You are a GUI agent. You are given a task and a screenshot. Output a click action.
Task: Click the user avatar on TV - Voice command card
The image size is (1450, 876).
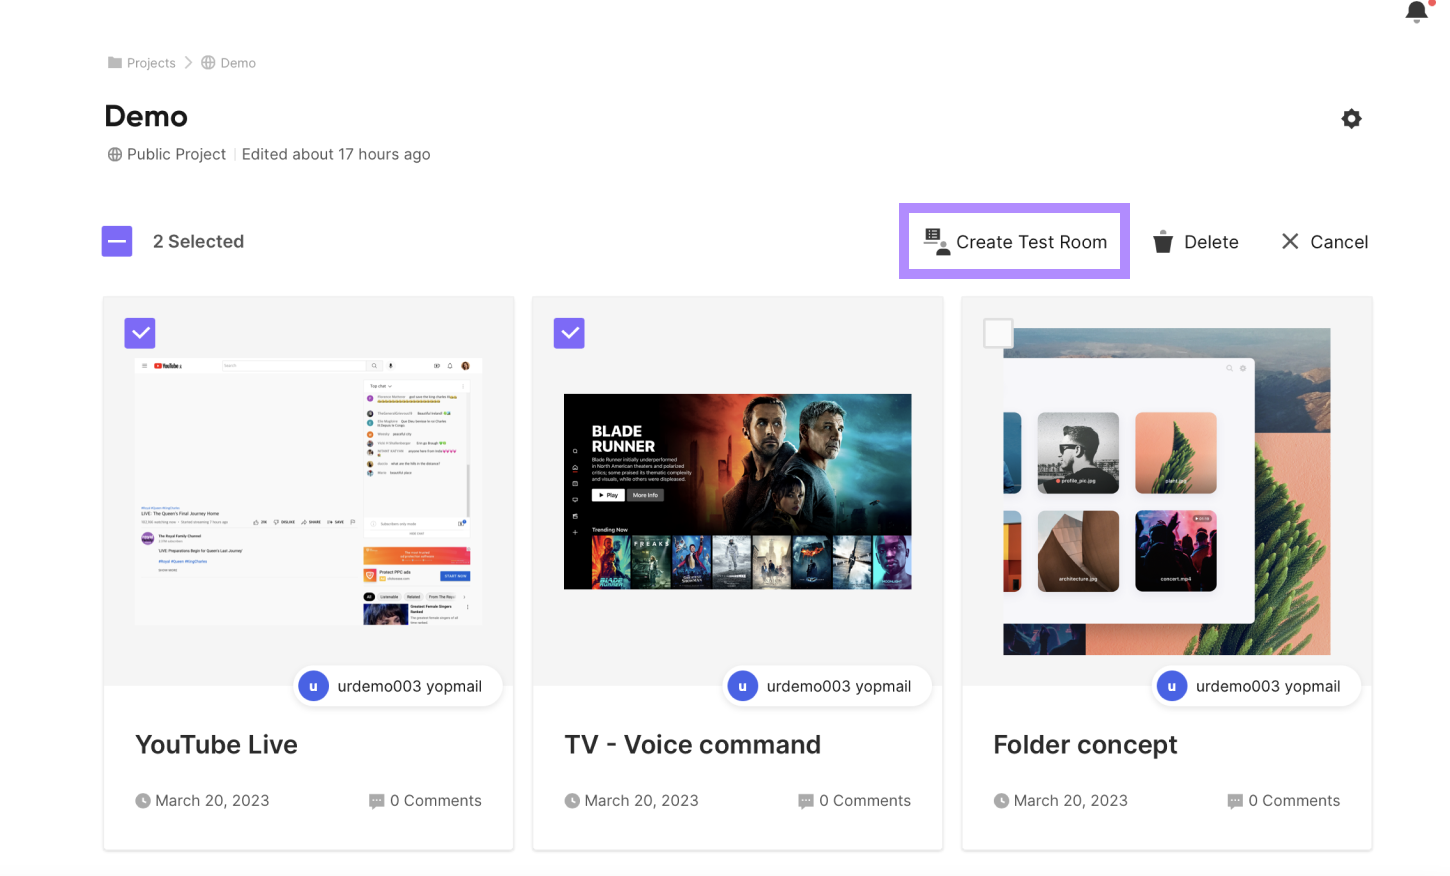[x=742, y=686]
